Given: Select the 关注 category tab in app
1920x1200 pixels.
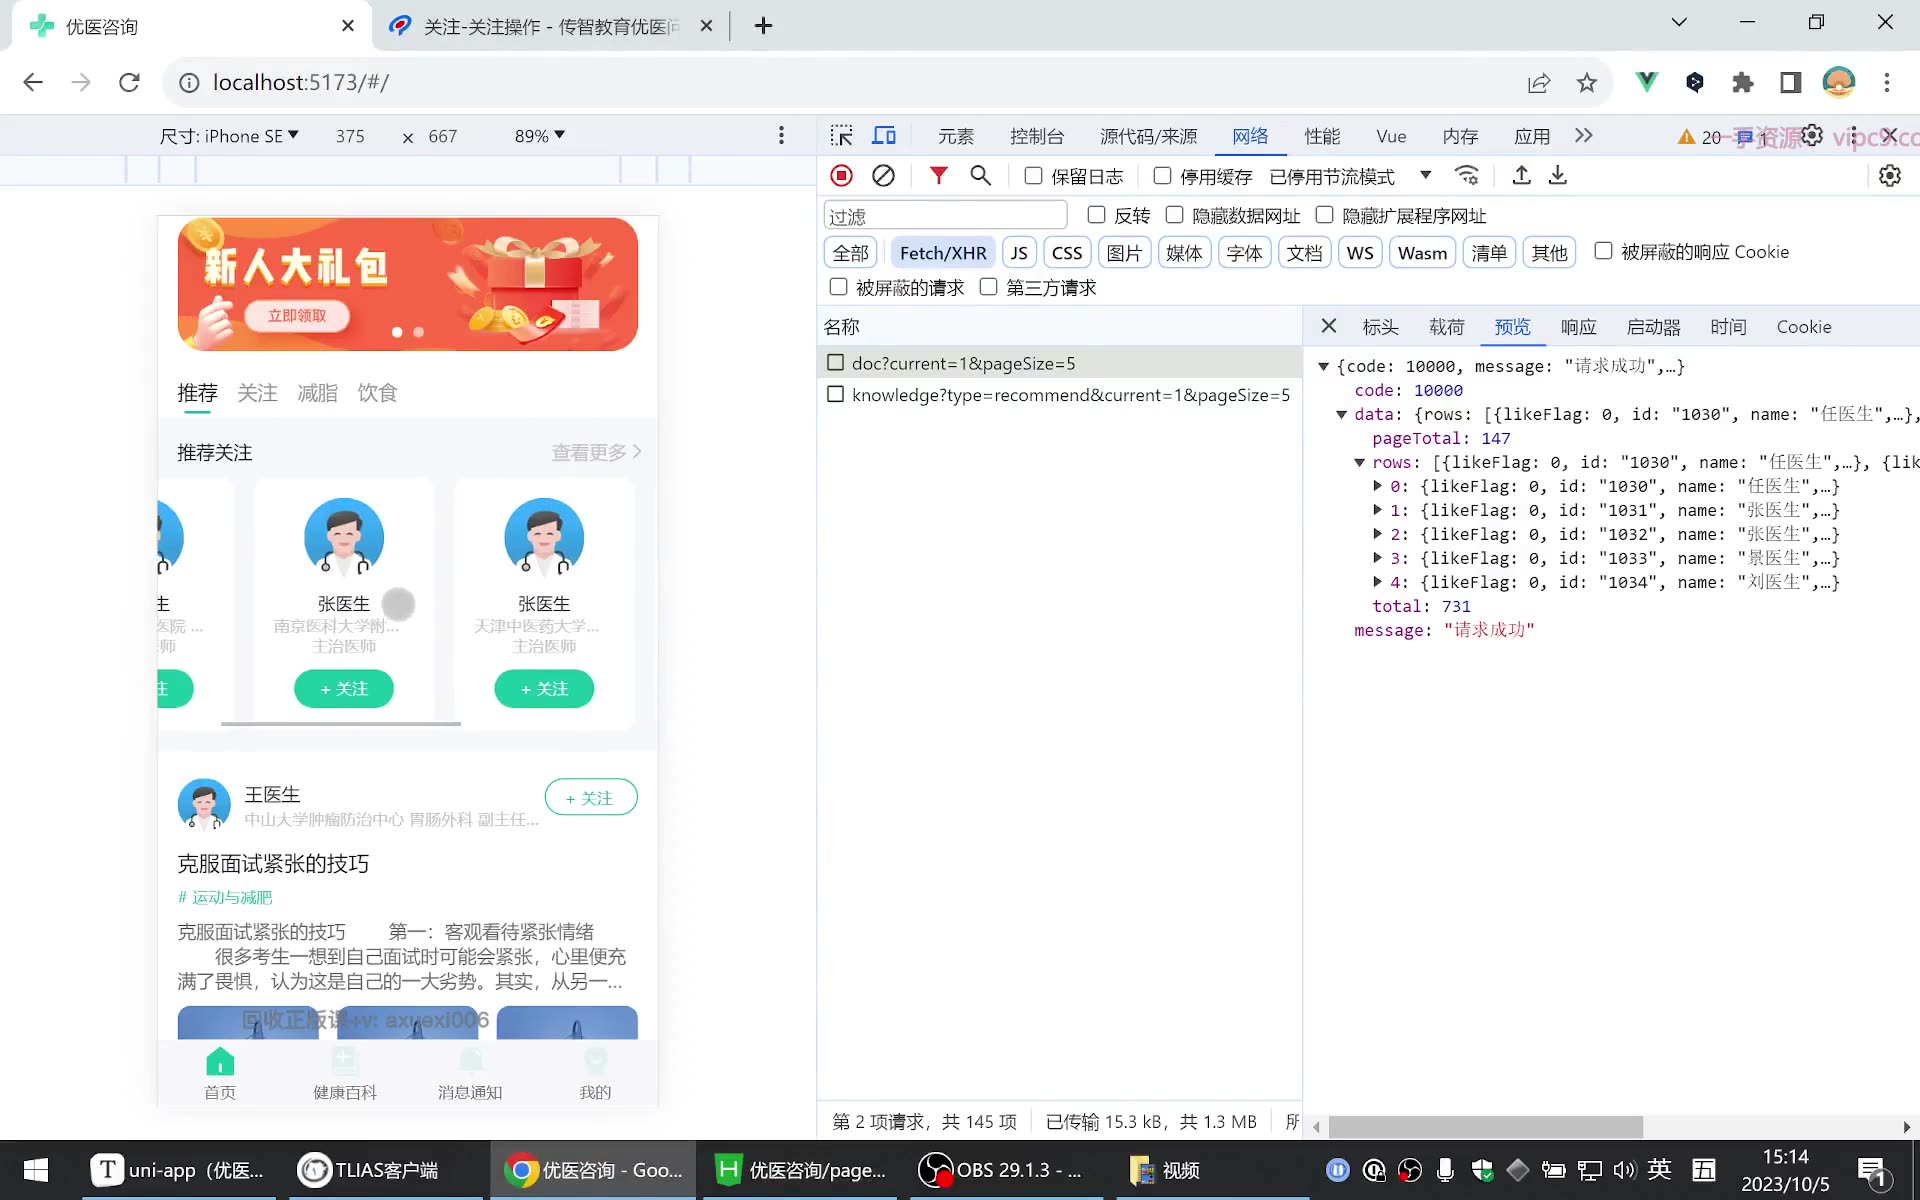Looking at the screenshot, I should coord(257,393).
